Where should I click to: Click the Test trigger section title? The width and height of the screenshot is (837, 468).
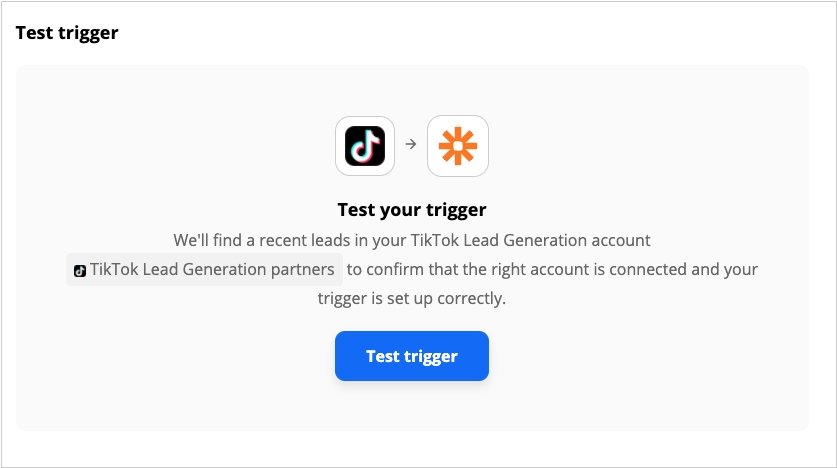67,33
